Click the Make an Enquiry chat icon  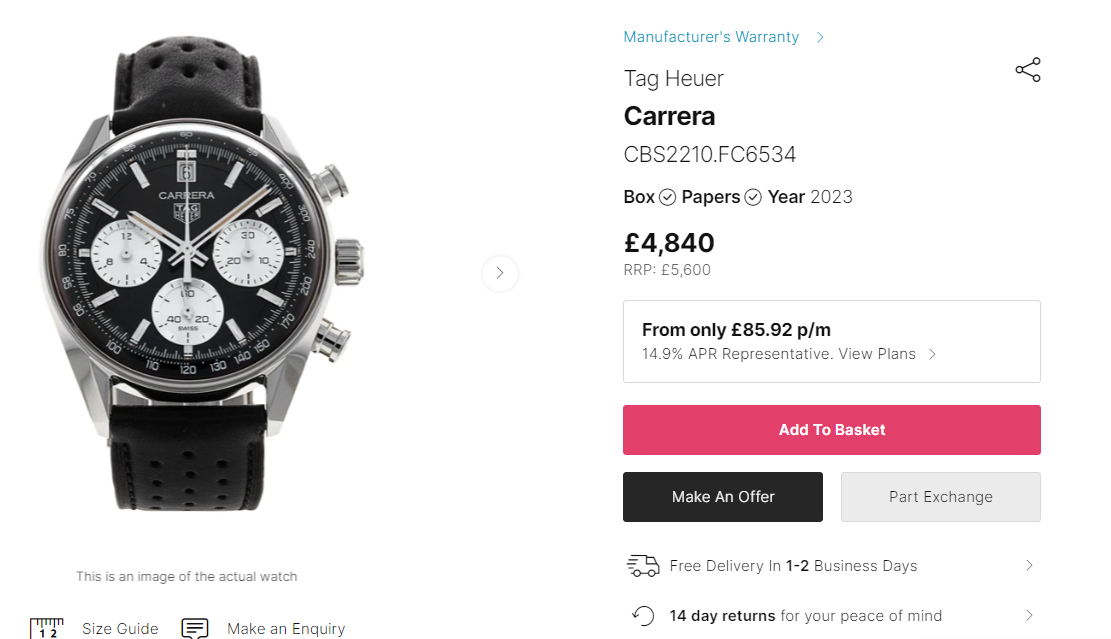tap(195, 628)
